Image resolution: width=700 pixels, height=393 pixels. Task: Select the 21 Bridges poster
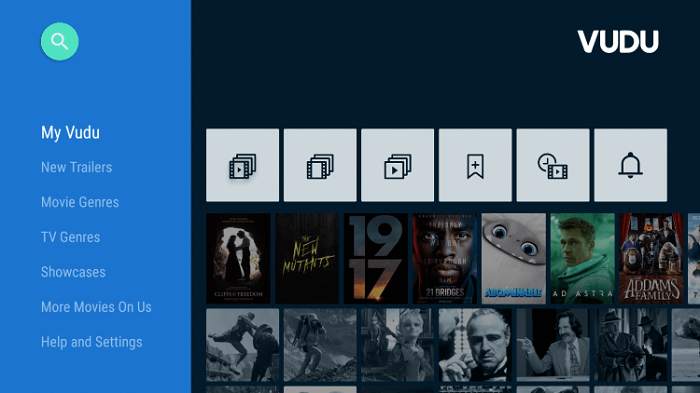point(445,259)
